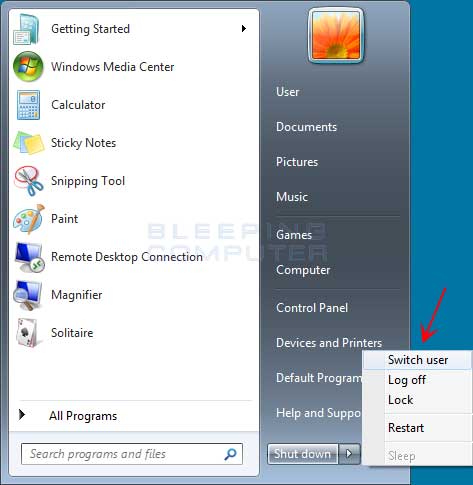
Task: Launch the Remote Desktop Connection icon
Action: (29, 257)
